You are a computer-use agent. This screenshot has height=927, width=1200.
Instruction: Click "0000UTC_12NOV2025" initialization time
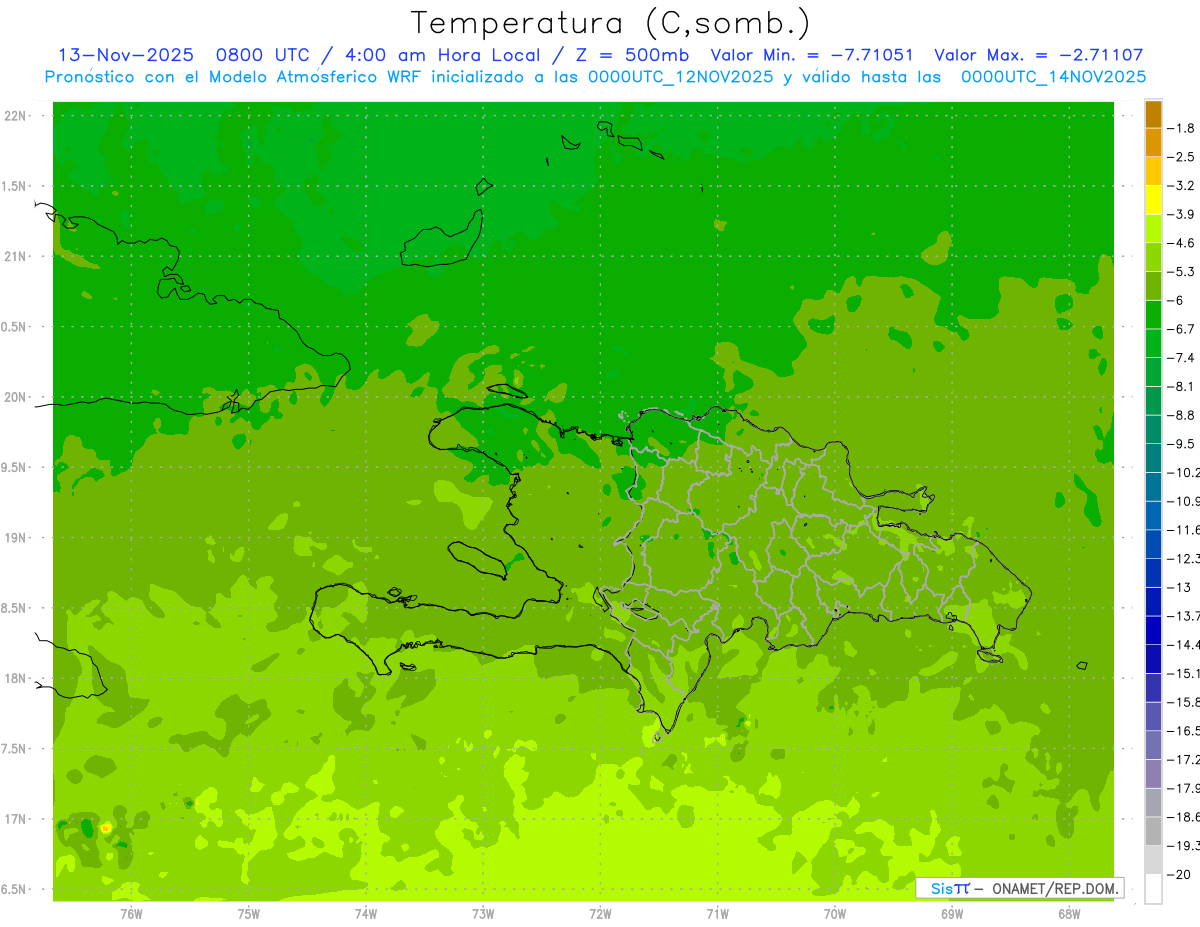coord(681,77)
